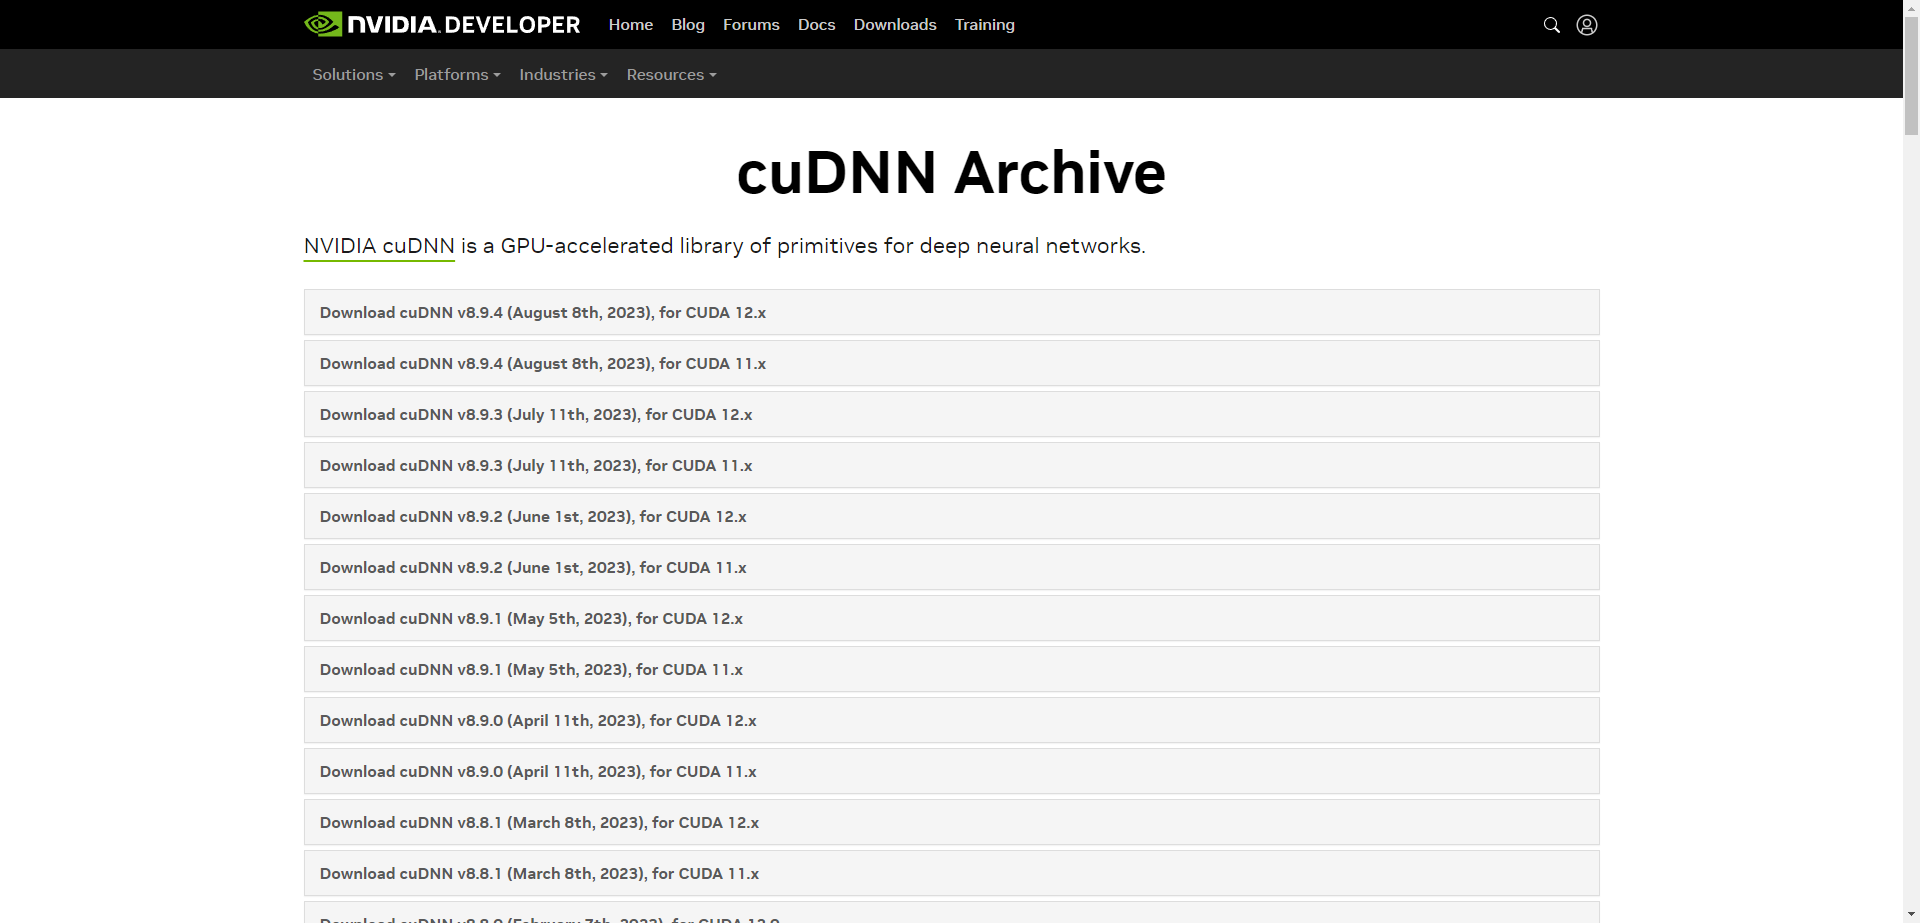This screenshot has width=1920, height=923.
Task: Expand the Solutions dropdown menu
Action: point(353,75)
